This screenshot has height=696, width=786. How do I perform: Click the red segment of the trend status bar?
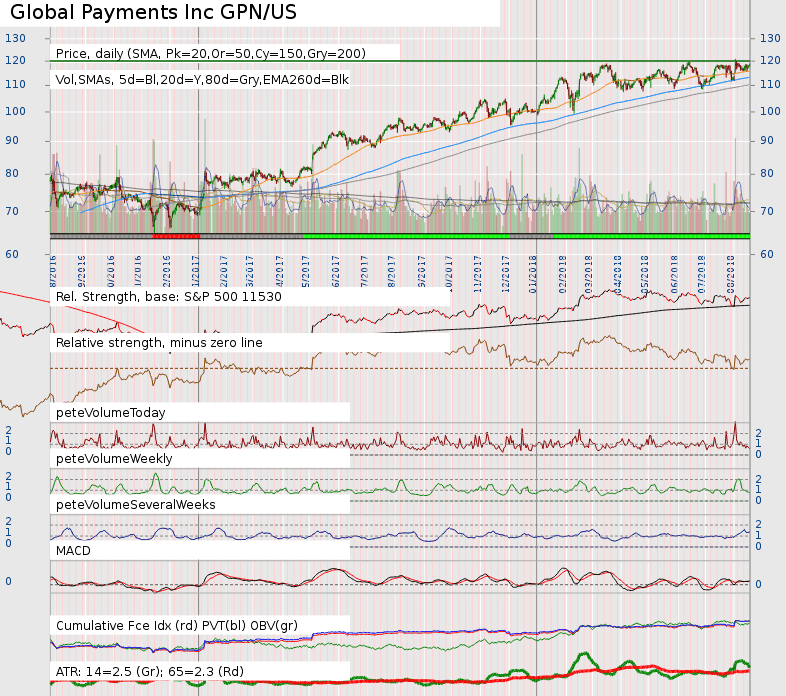pos(176,235)
